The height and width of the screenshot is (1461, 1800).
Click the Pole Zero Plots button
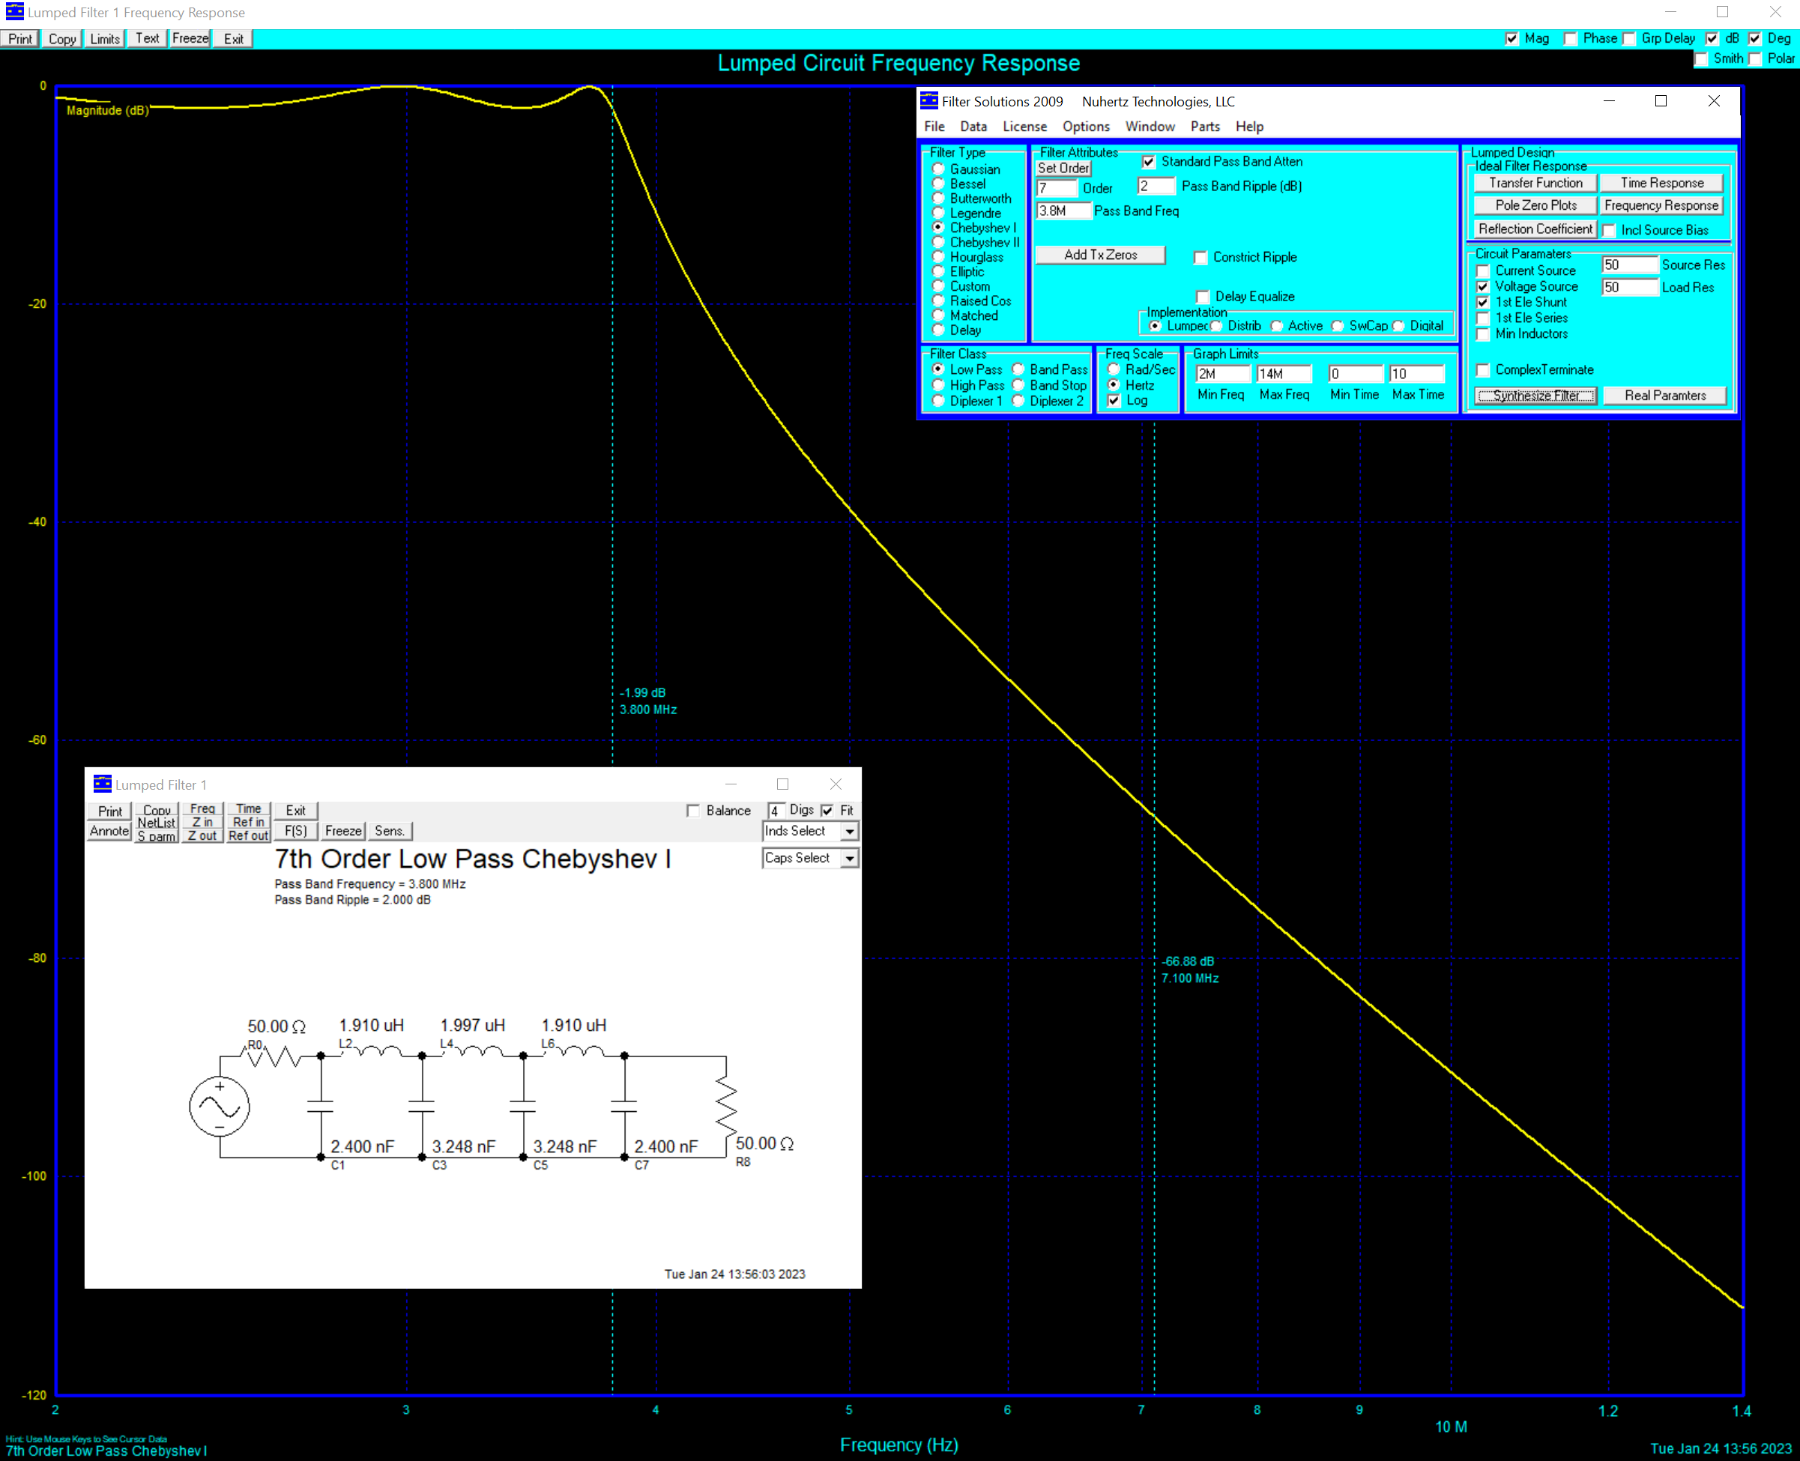pos(1535,206)
